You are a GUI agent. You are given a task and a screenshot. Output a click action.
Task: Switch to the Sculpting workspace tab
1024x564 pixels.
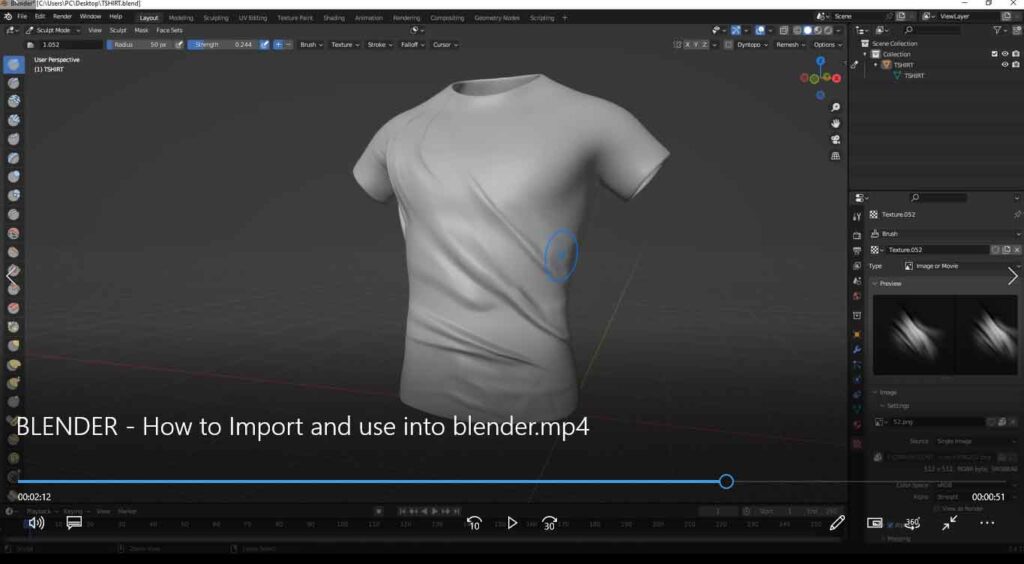[215, 17]
